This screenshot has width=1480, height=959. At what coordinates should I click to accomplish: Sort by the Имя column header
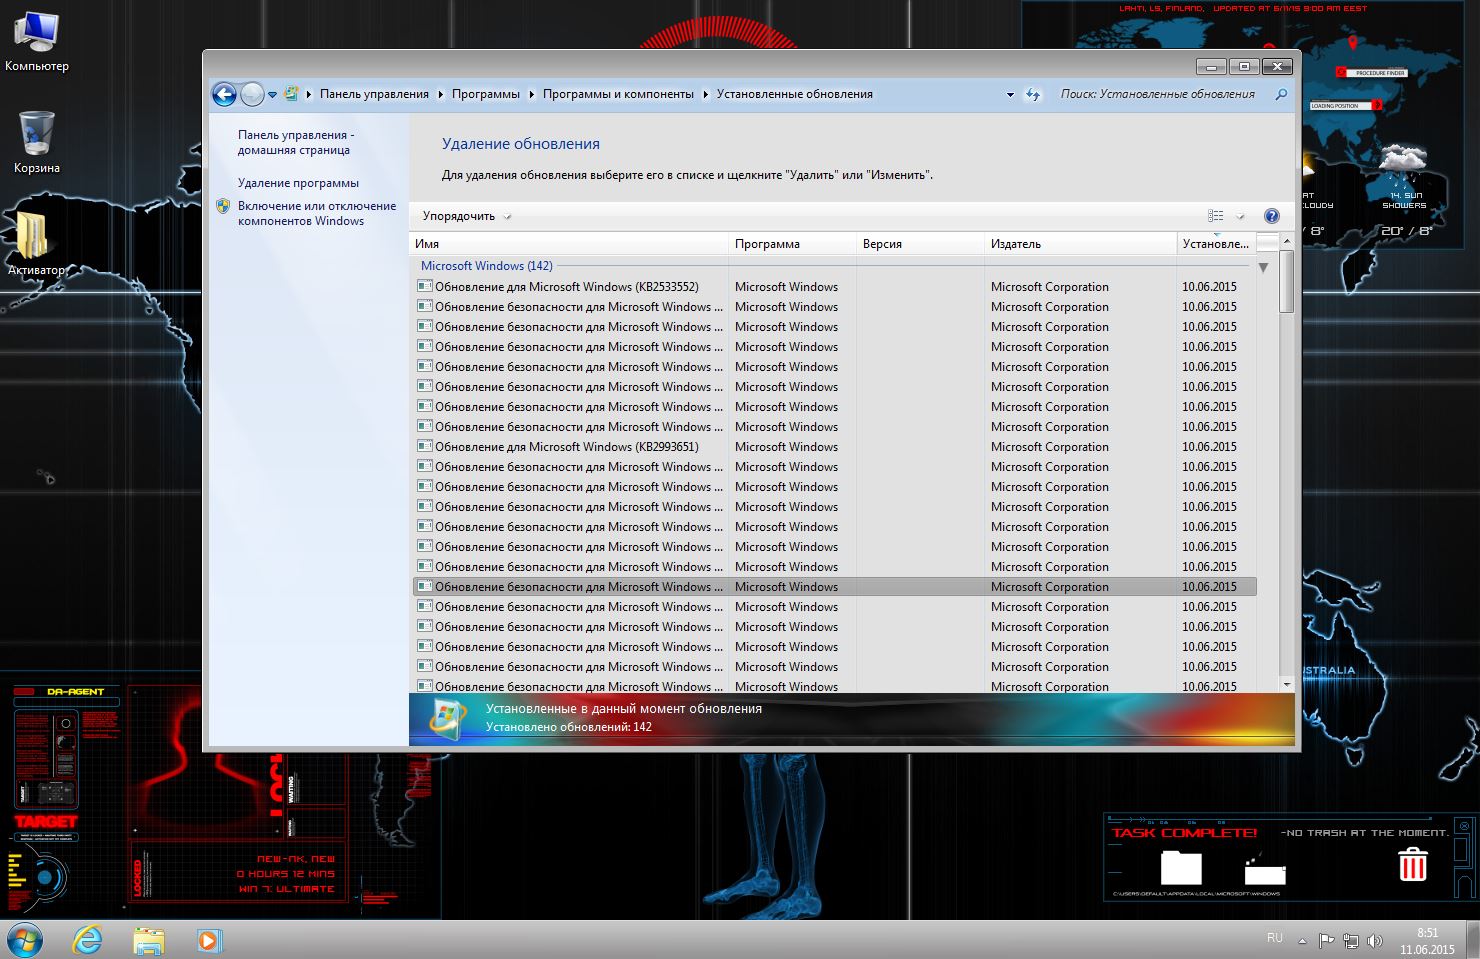(569, 243)
